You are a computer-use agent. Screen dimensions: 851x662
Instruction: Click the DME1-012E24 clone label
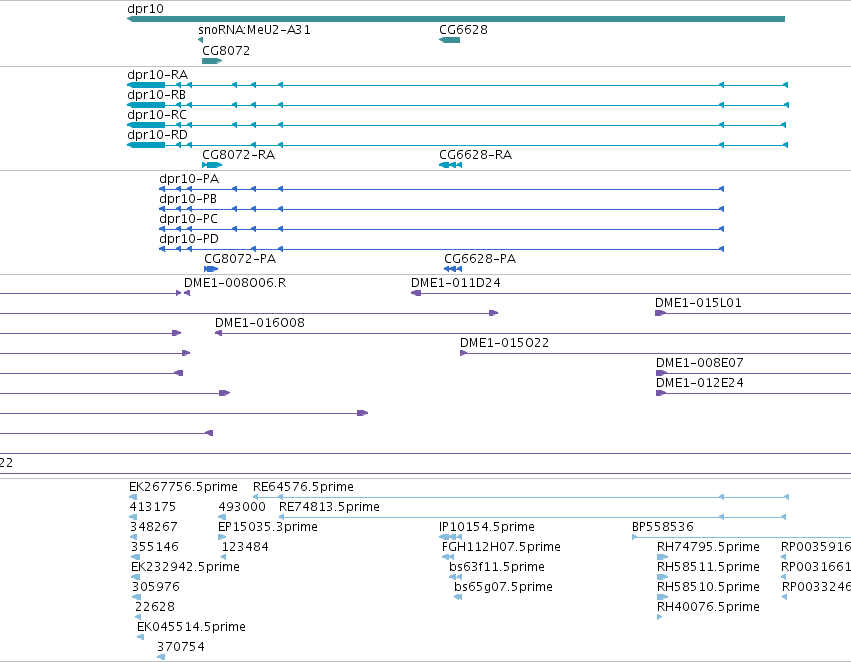(x=700, y=383)
